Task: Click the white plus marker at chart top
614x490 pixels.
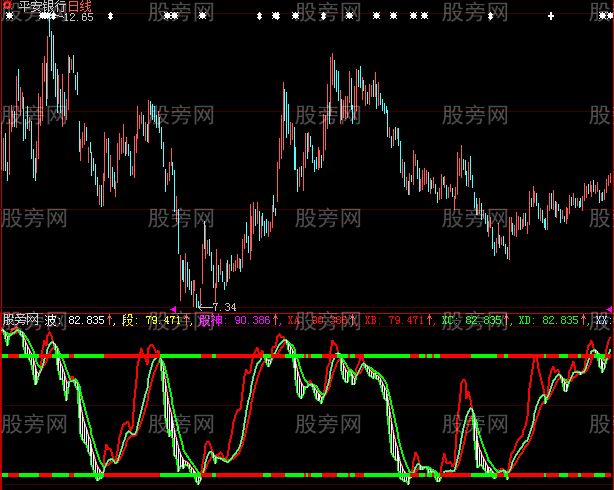Action: point(550,17)
